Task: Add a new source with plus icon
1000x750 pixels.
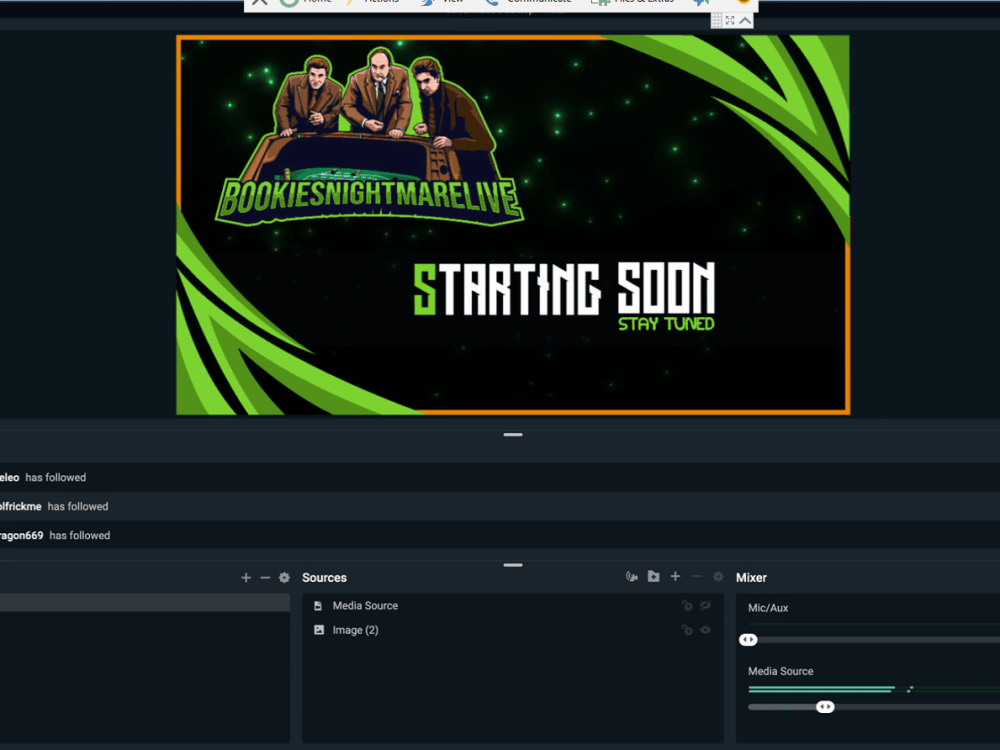Action: 675,577
